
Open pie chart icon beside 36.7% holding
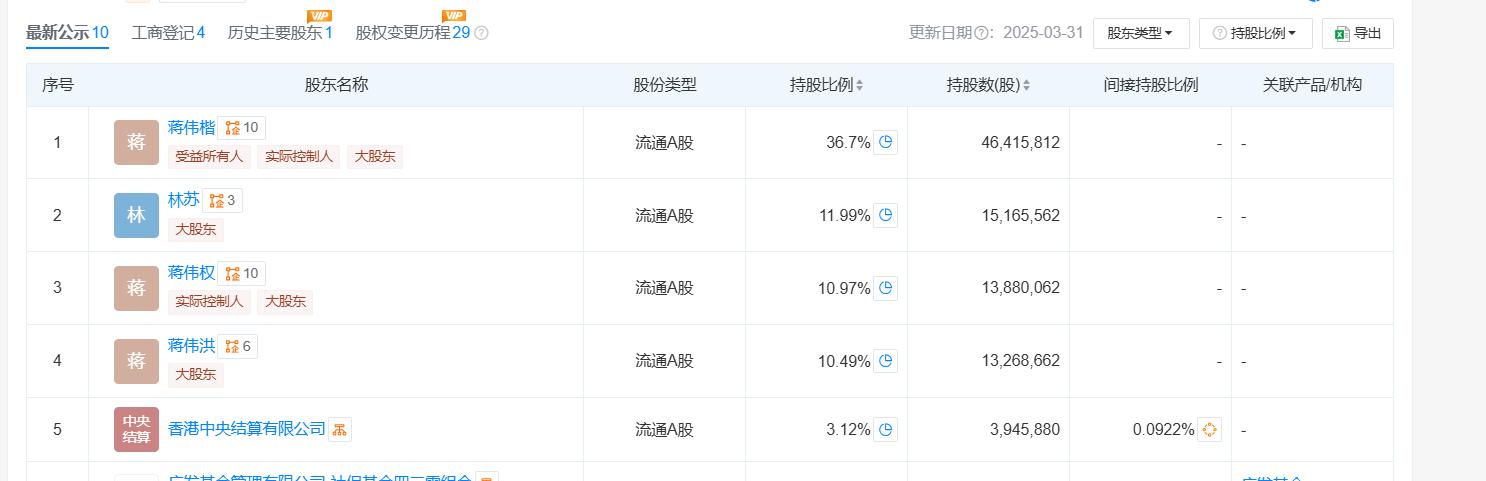point(885,142)
